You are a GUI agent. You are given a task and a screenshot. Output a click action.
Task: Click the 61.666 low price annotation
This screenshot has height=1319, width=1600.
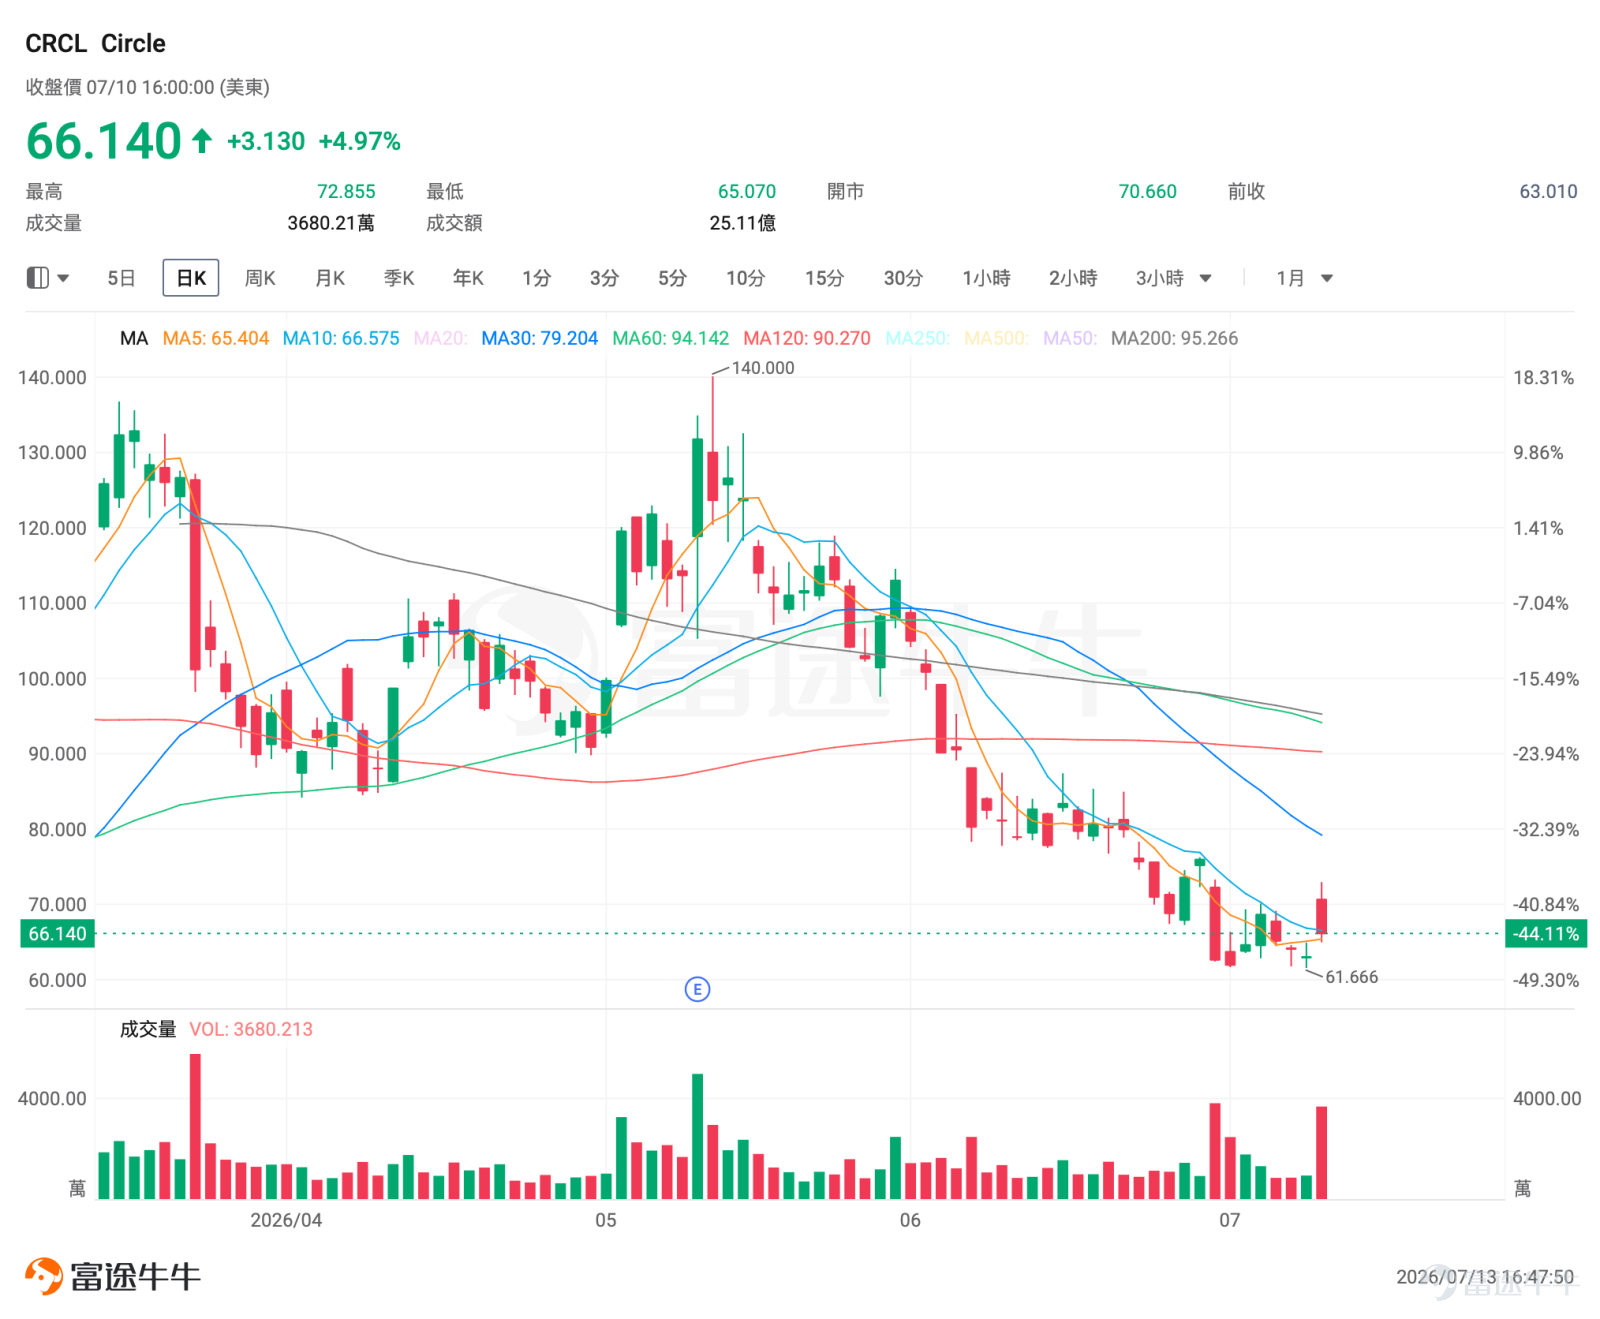(1352, 977)
